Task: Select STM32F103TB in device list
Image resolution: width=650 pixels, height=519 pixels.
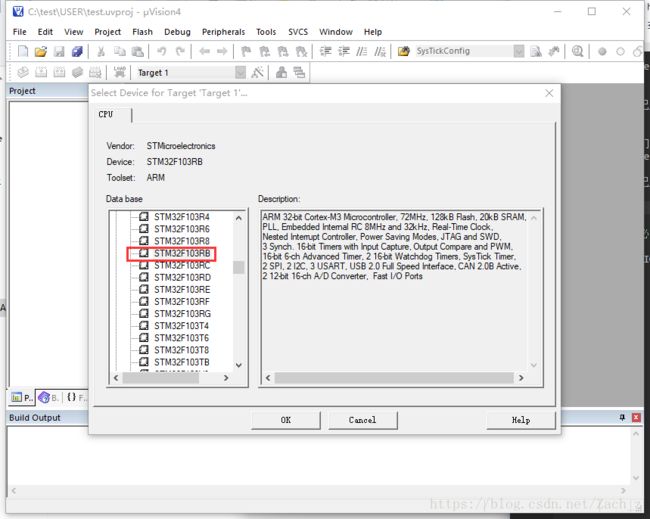Action: tap(182, 362)
